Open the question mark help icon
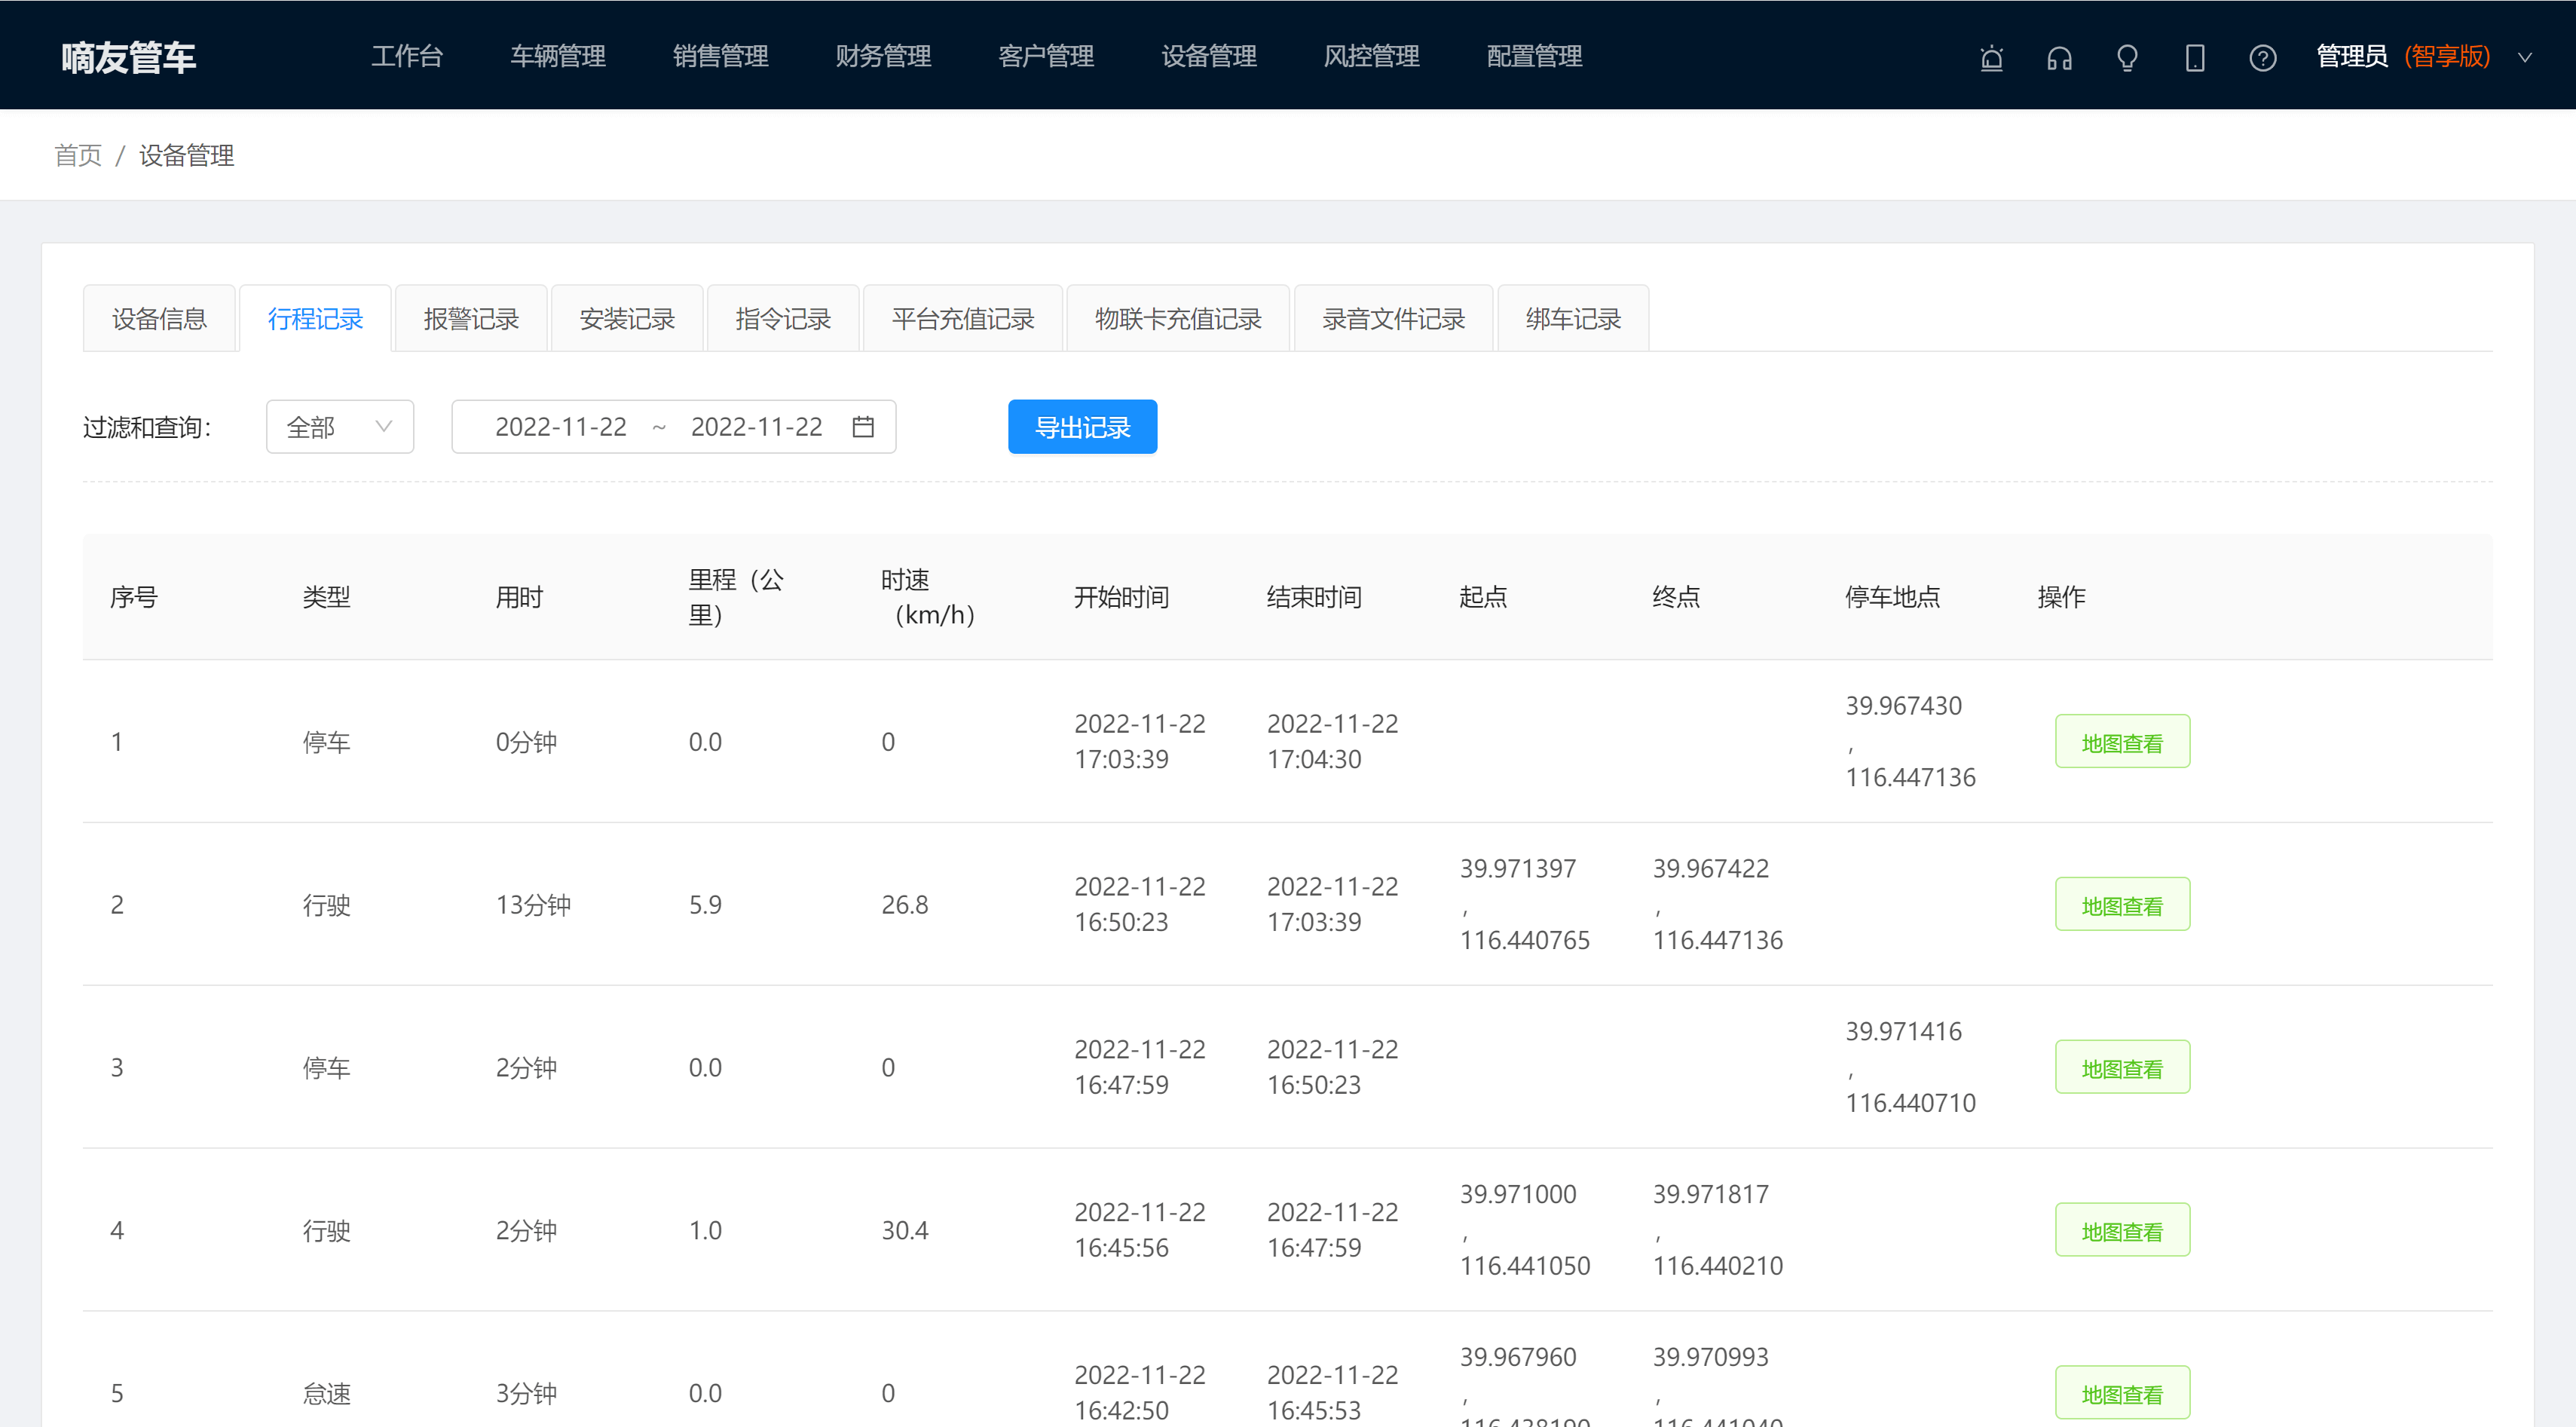Viewport: 2576px width, 1427px height. 2263,58
